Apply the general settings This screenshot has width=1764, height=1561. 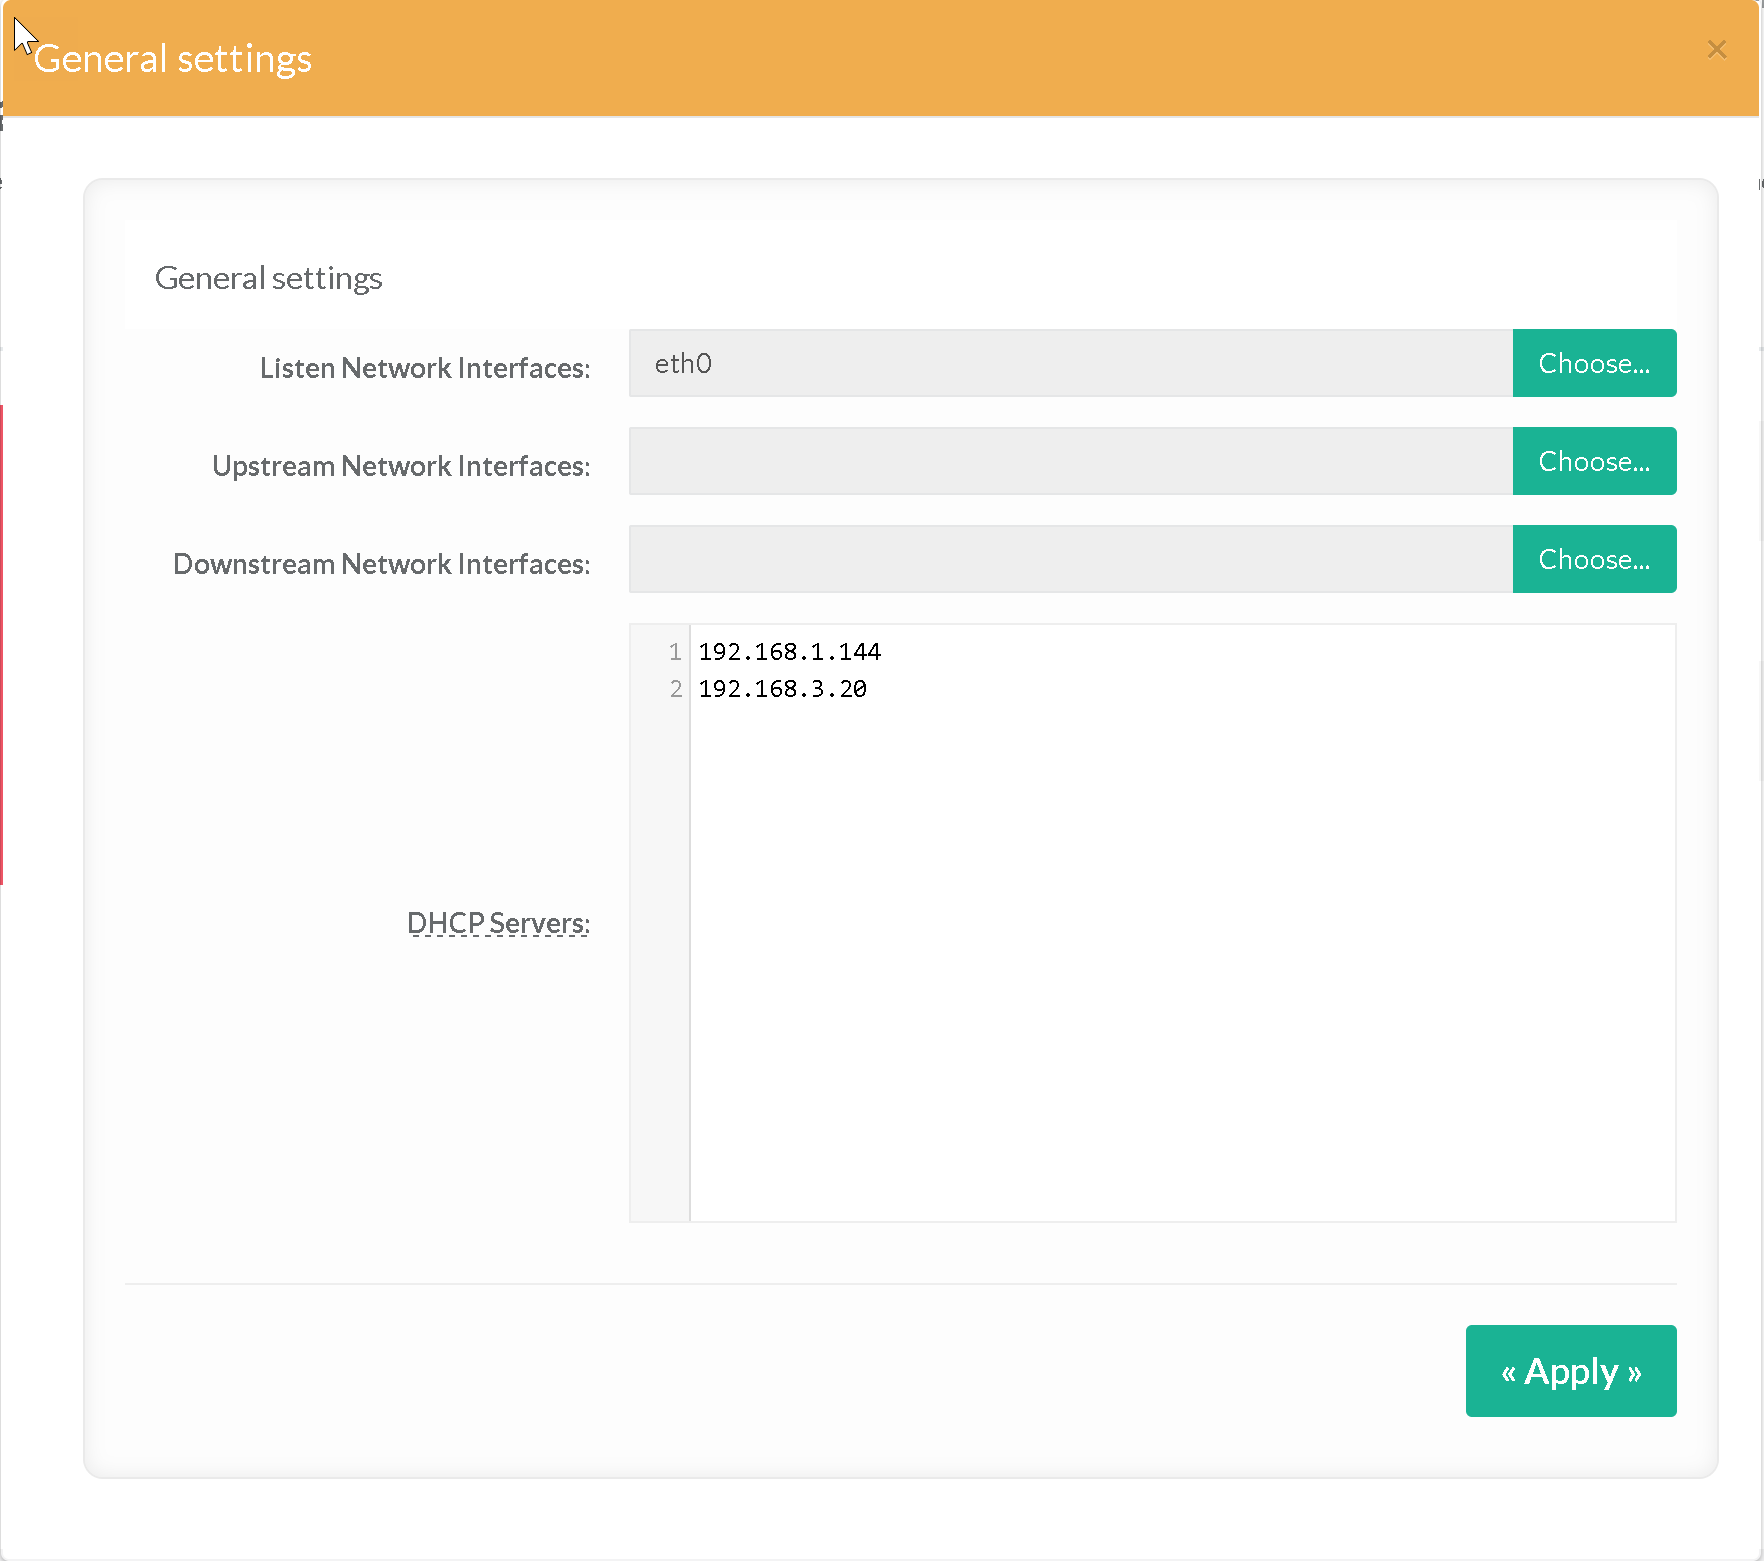(1570, 1371)
